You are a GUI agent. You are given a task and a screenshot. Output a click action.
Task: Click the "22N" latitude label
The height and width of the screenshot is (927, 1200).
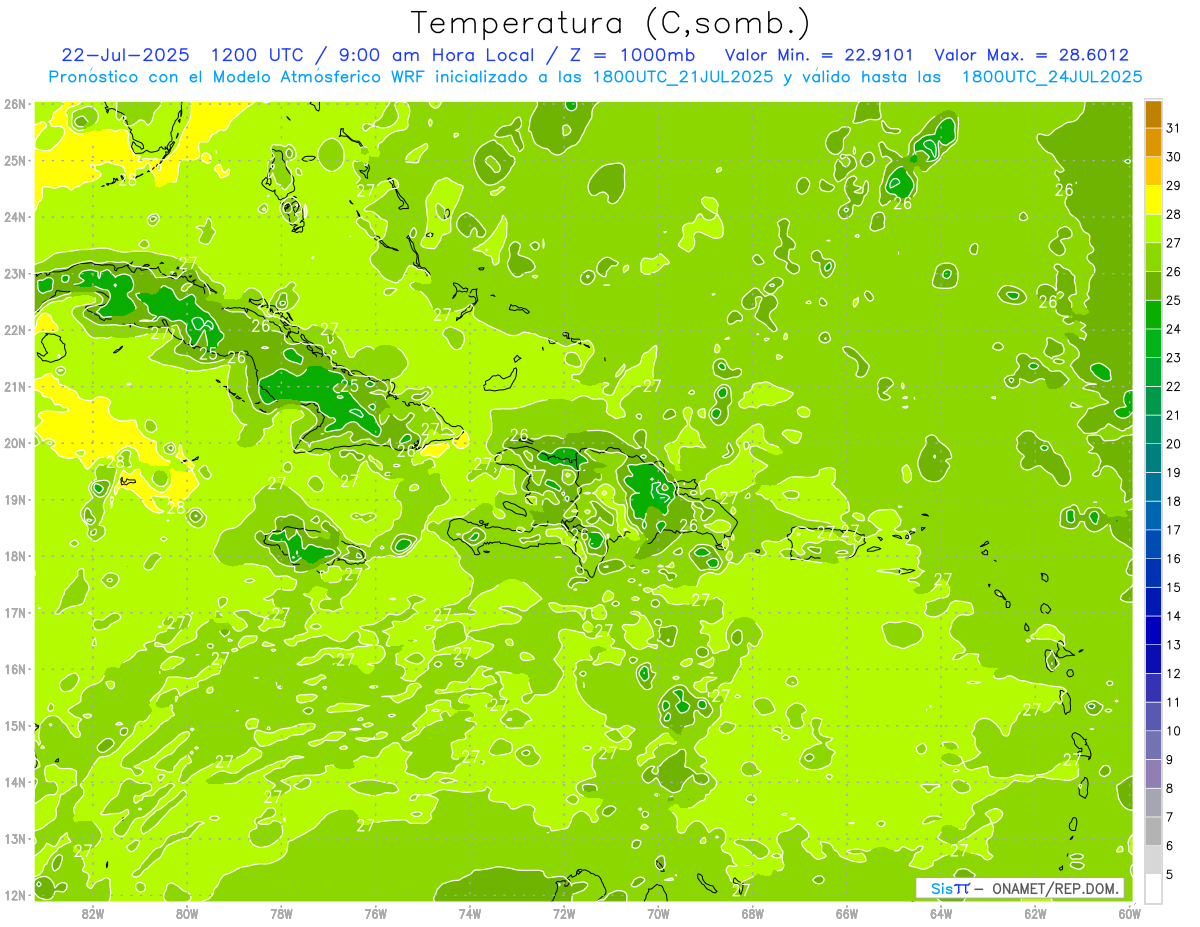15,330
